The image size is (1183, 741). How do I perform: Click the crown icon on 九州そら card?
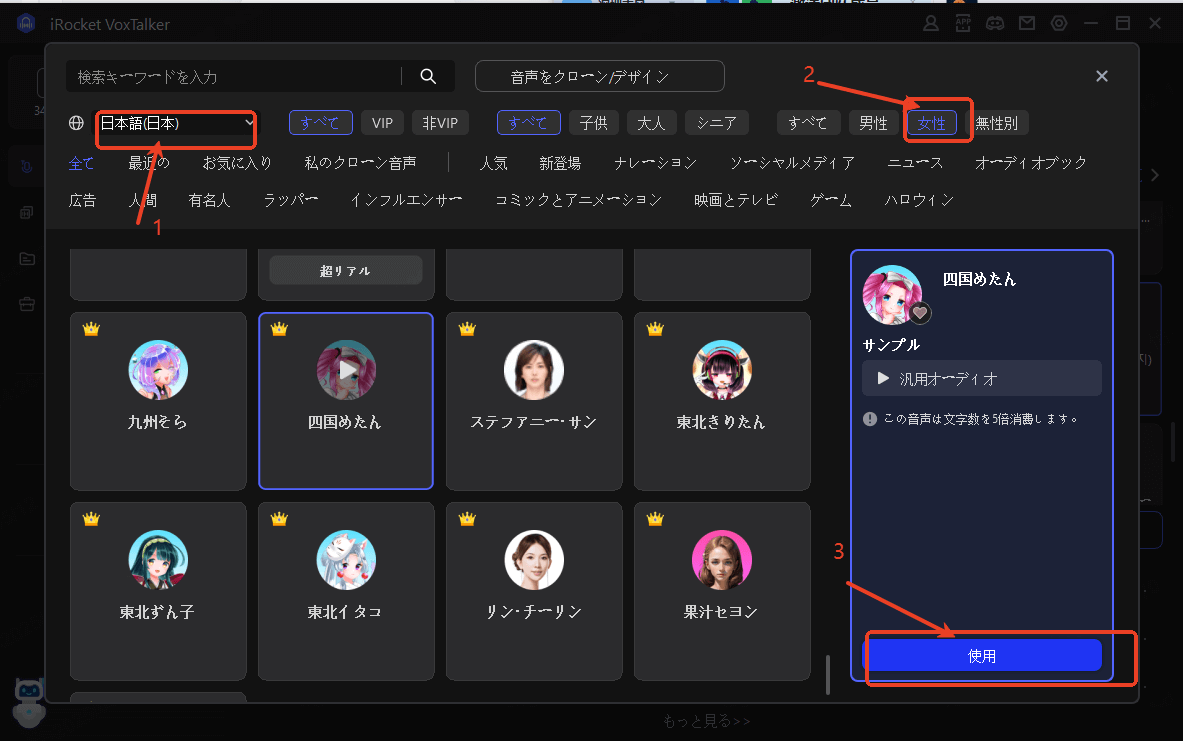pos(91,329)
